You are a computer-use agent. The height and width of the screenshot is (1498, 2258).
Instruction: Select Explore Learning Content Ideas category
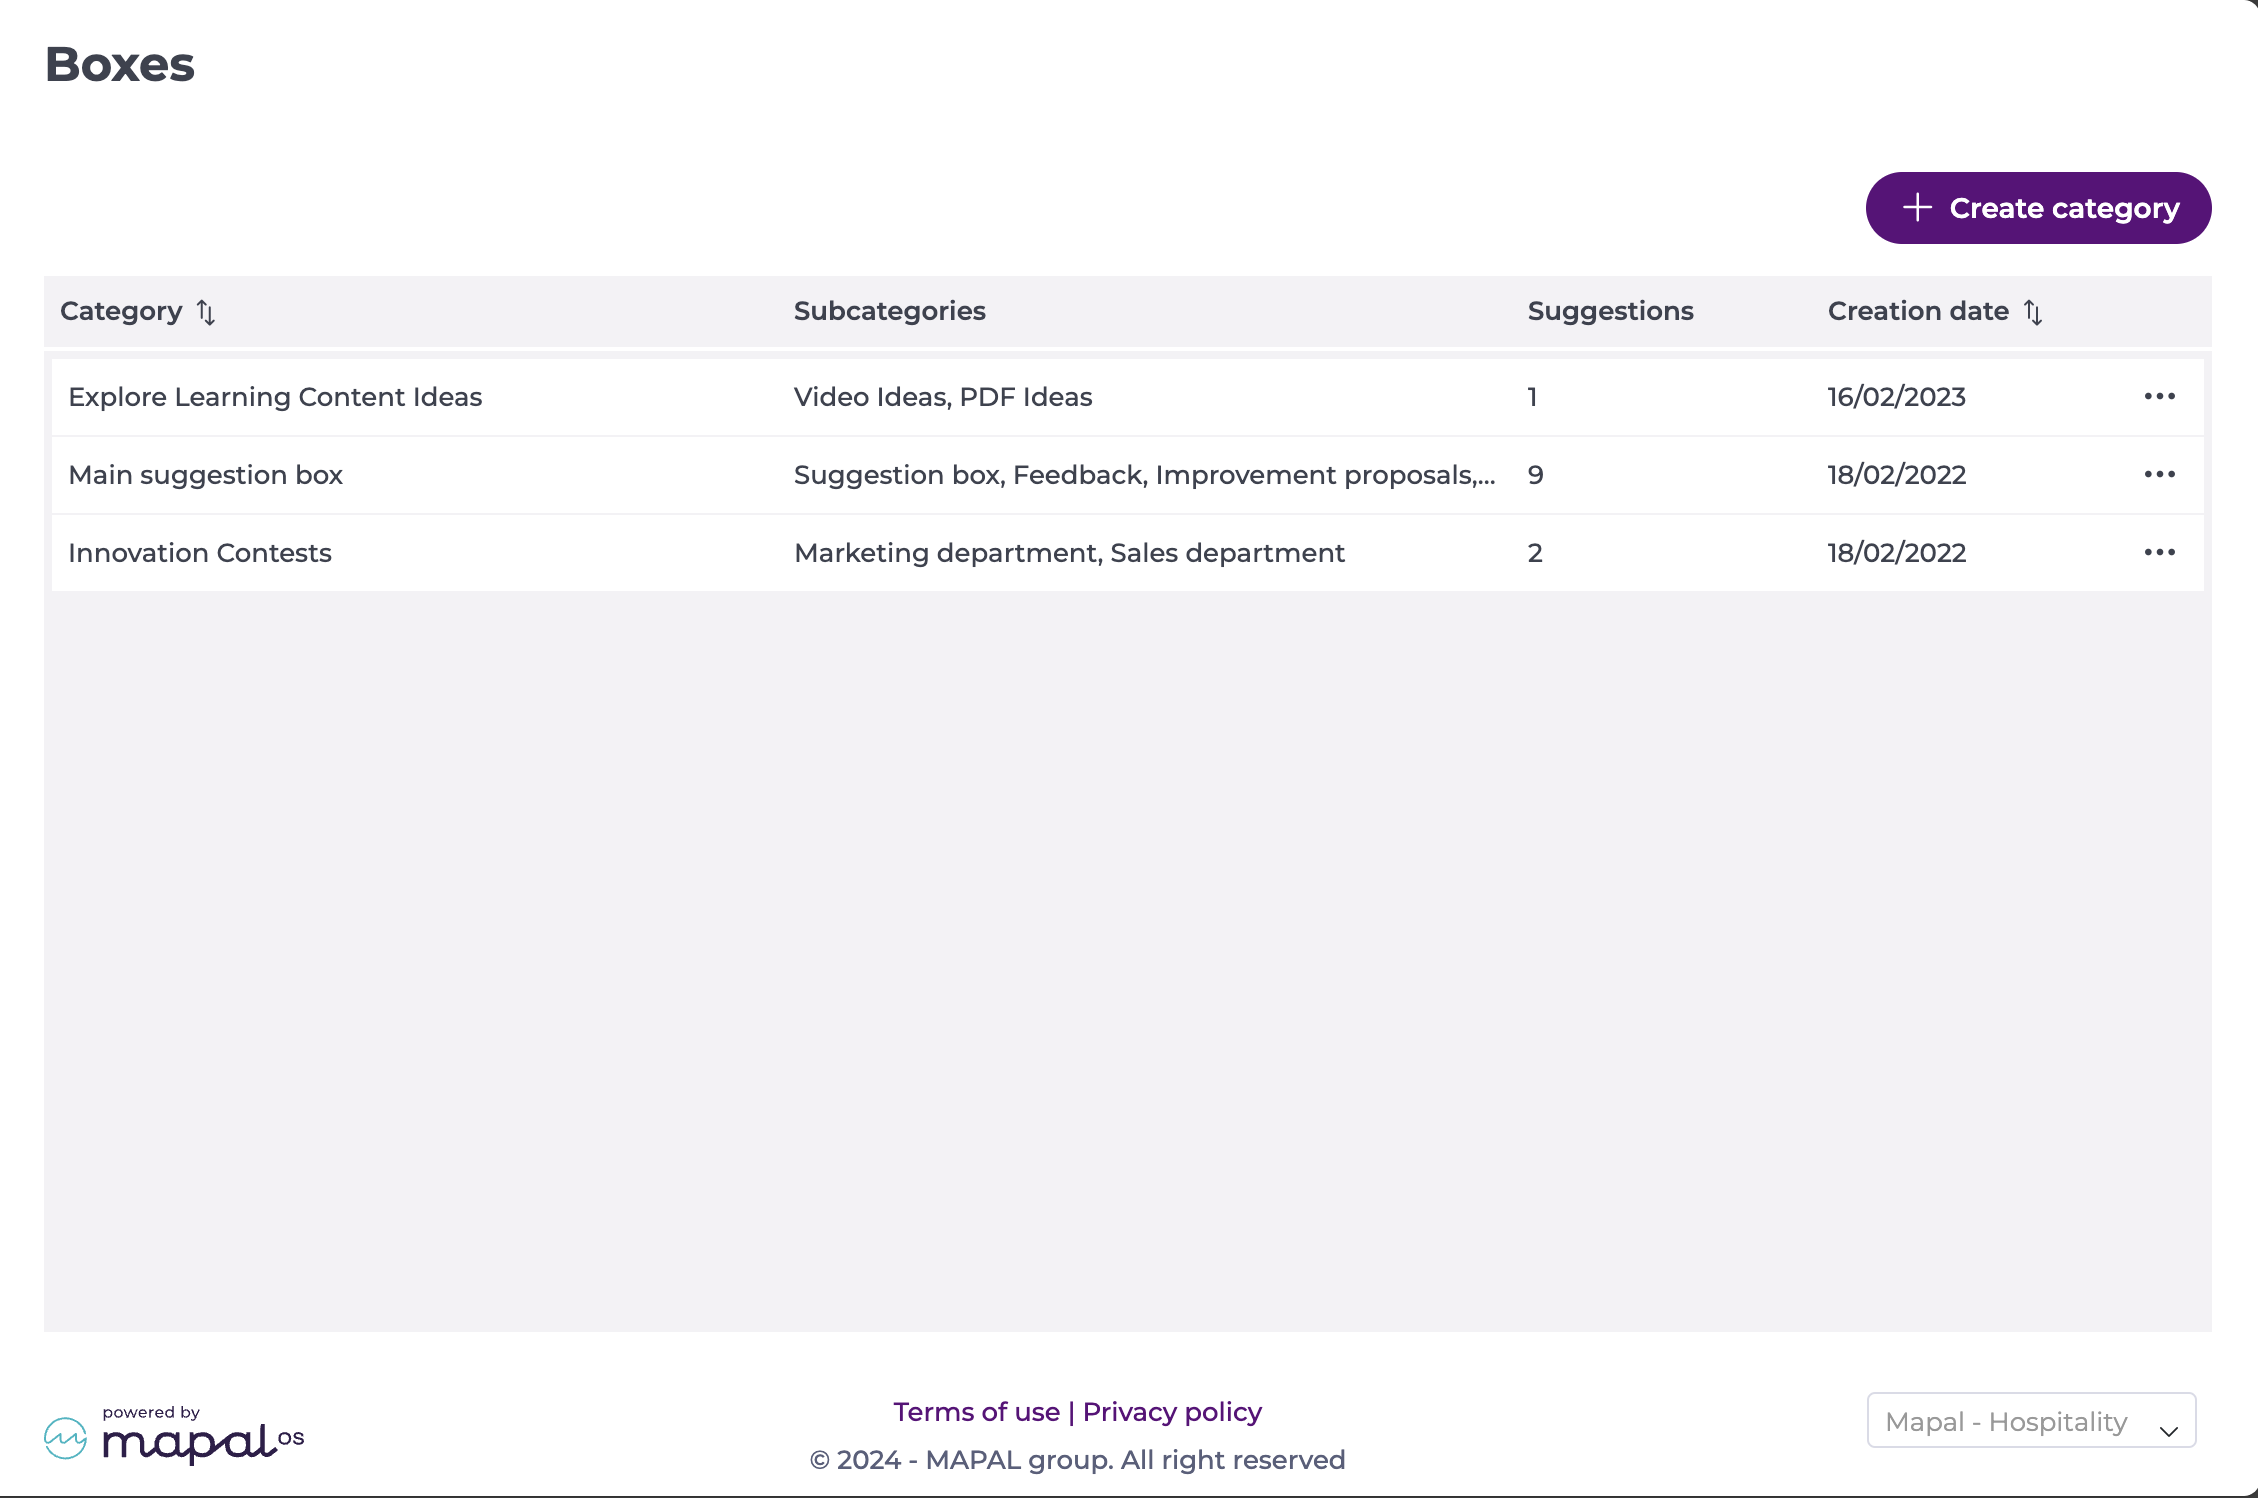pyautogui.click(x=275, y=397)
